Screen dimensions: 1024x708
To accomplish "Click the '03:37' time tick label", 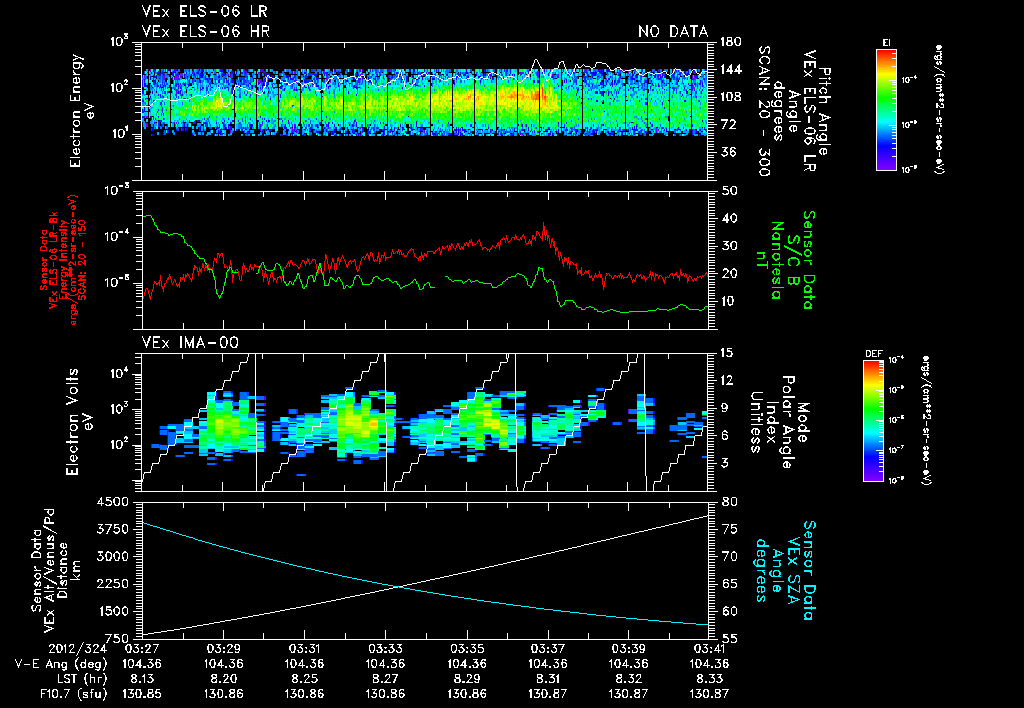I will pos(548,649).
